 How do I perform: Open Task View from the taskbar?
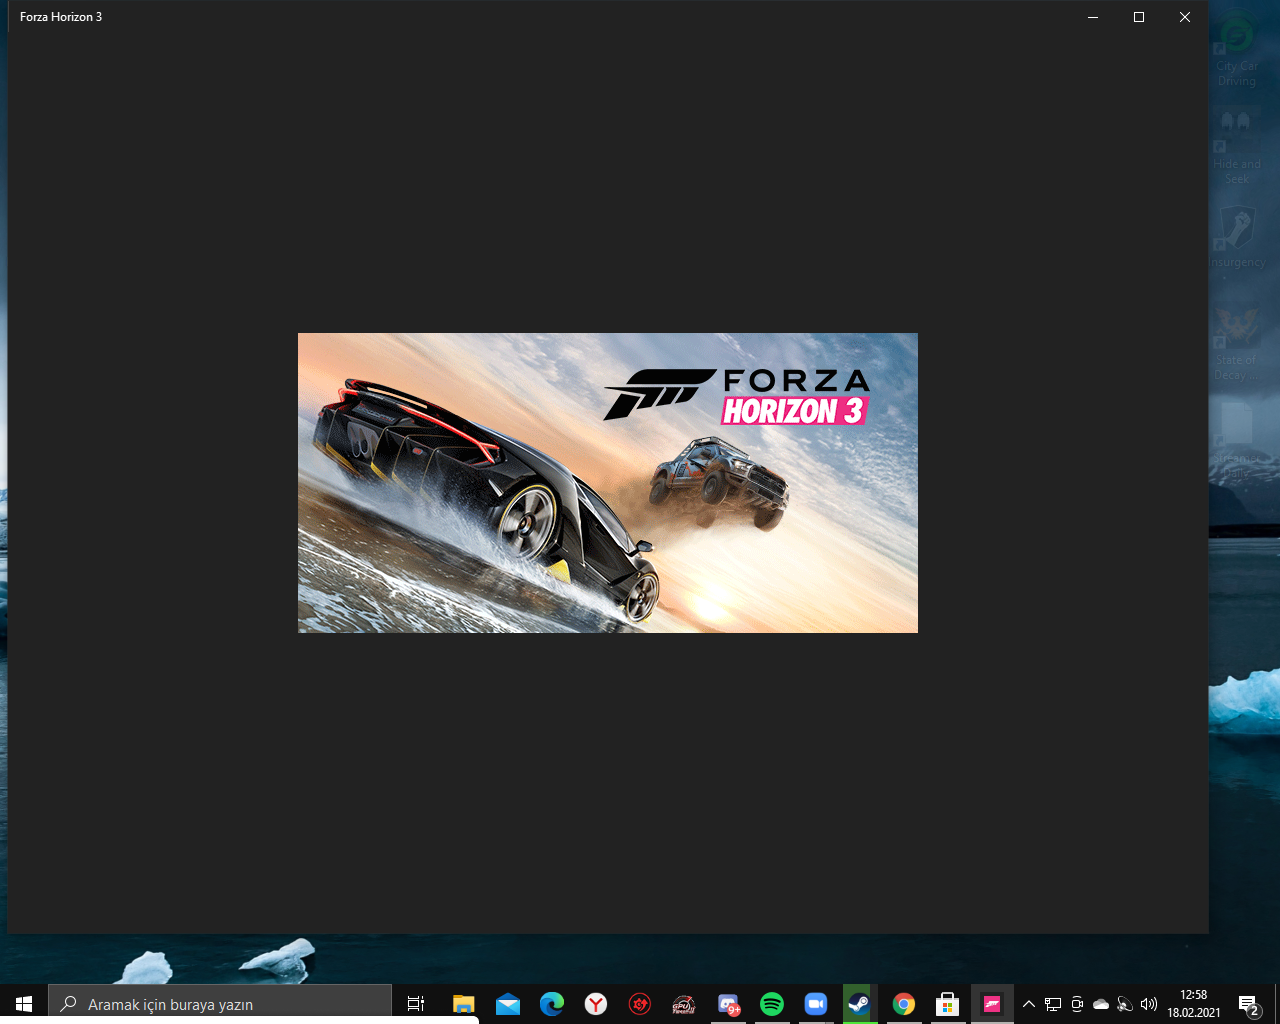tap(416, 1004)
